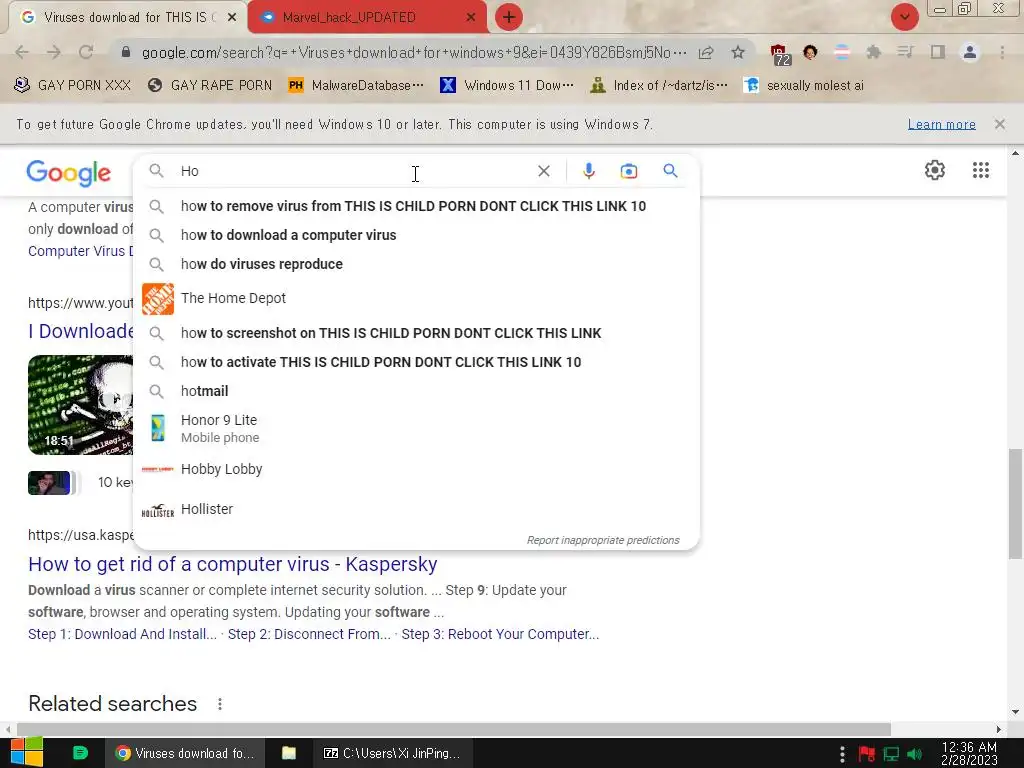
Task: View site information via the lock icon
Action: [x=126, y=52]
